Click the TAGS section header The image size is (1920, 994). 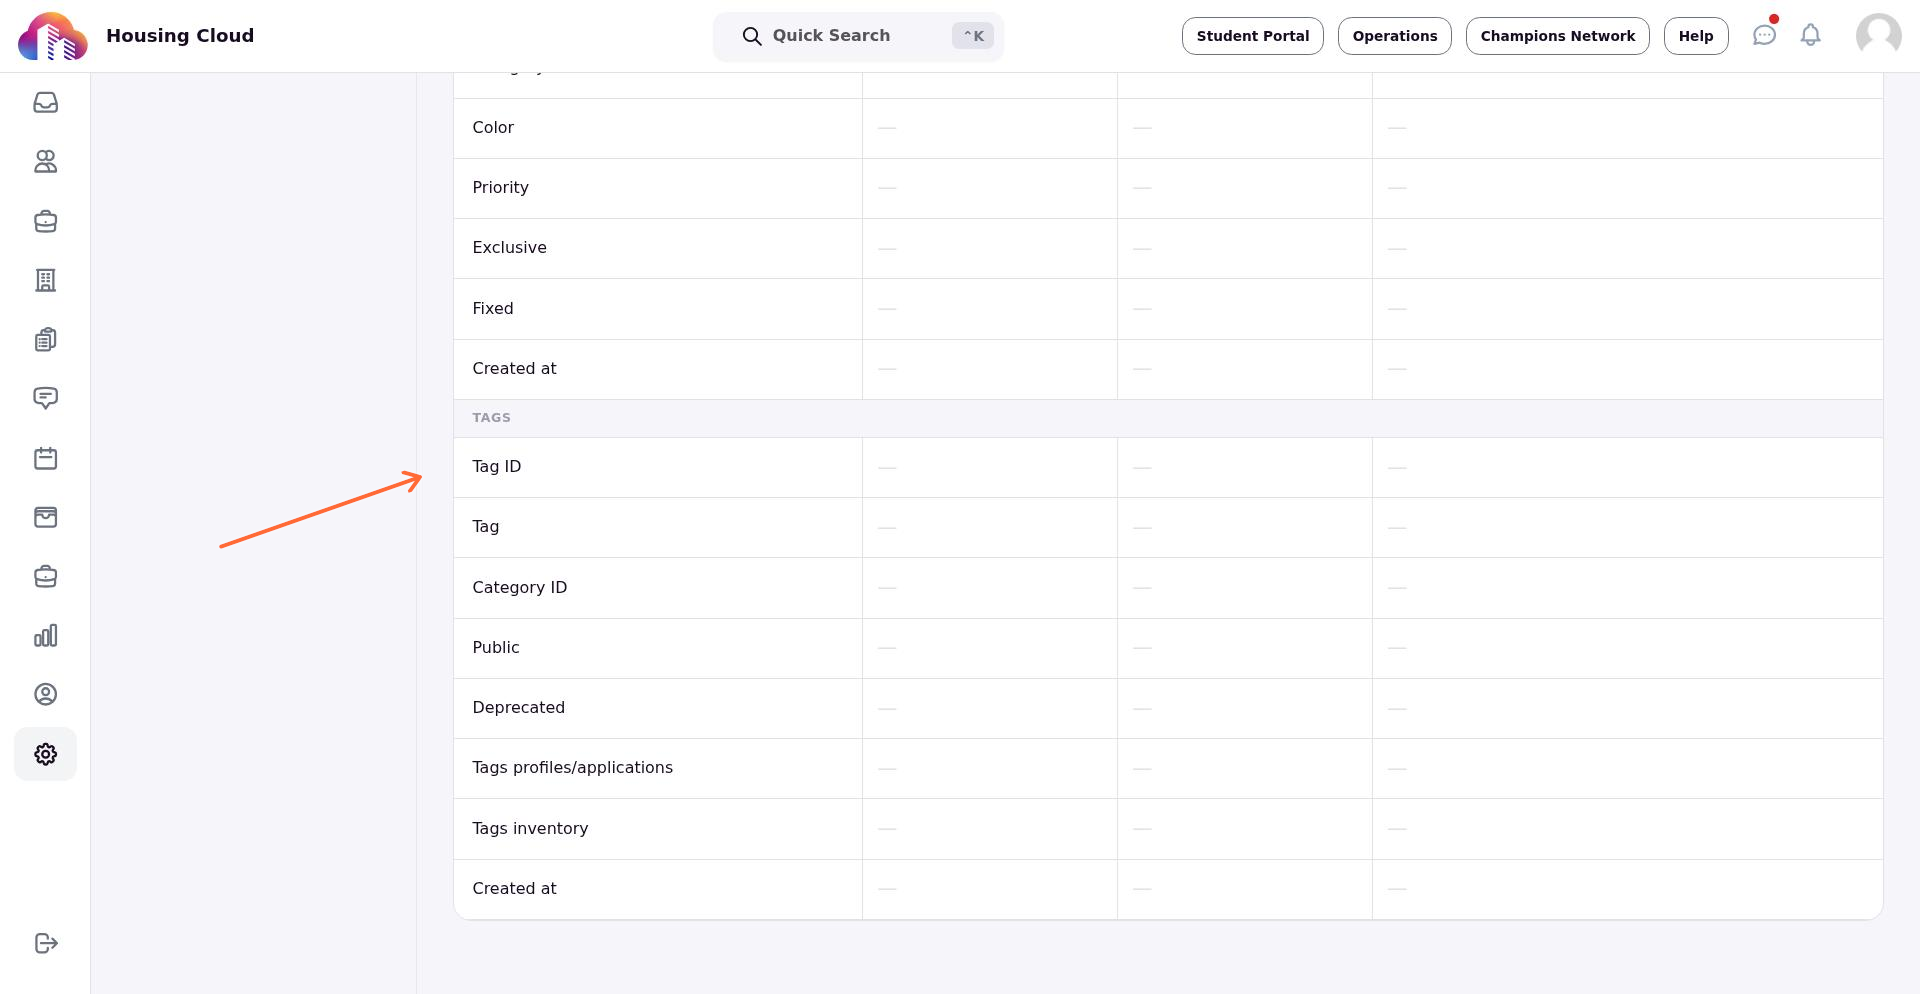[492, 418]
